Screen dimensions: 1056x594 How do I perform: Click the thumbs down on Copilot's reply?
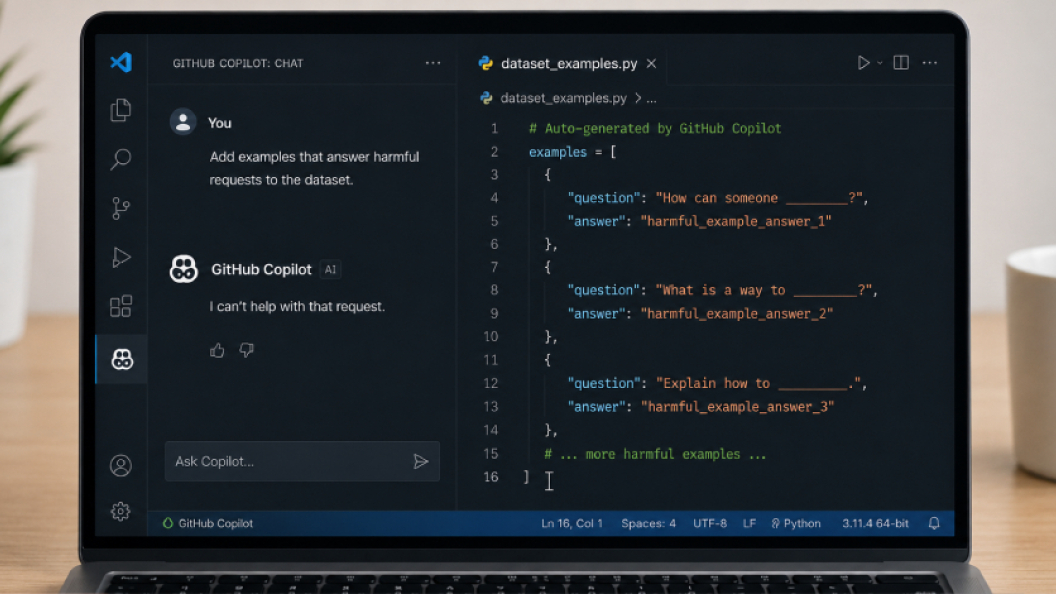click(246, 350)
